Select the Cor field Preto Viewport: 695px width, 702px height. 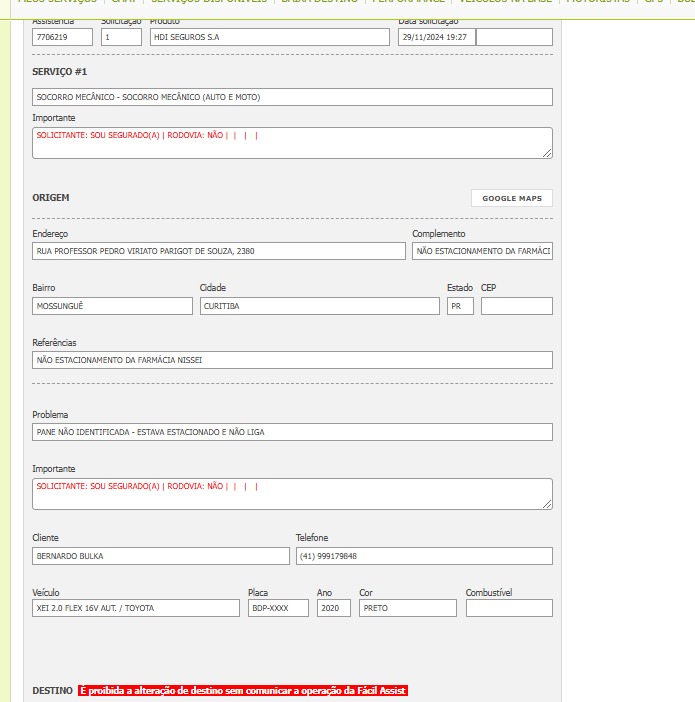coord(408,608)
